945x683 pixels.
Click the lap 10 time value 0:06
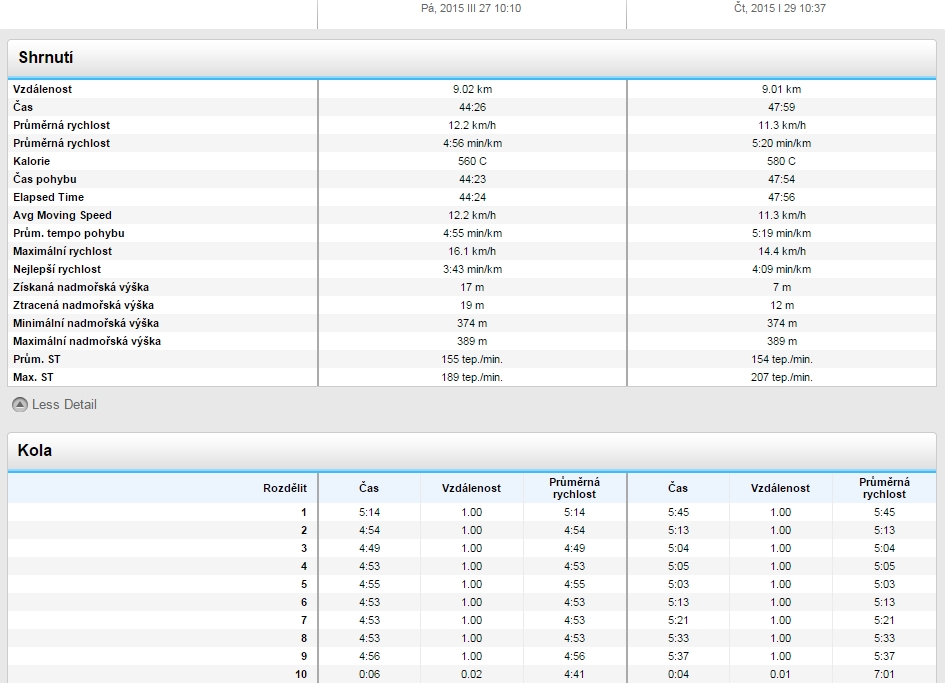point(369,674)
